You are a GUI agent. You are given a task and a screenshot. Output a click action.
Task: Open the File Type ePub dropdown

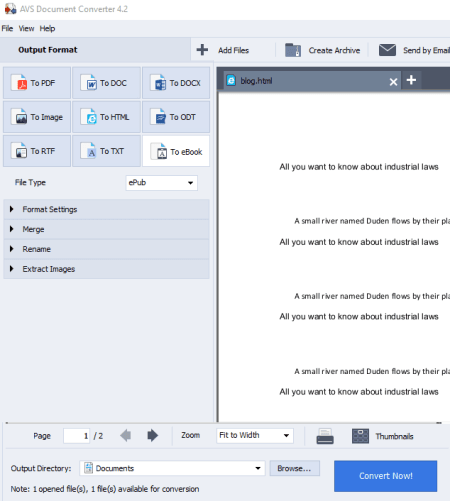162,183
